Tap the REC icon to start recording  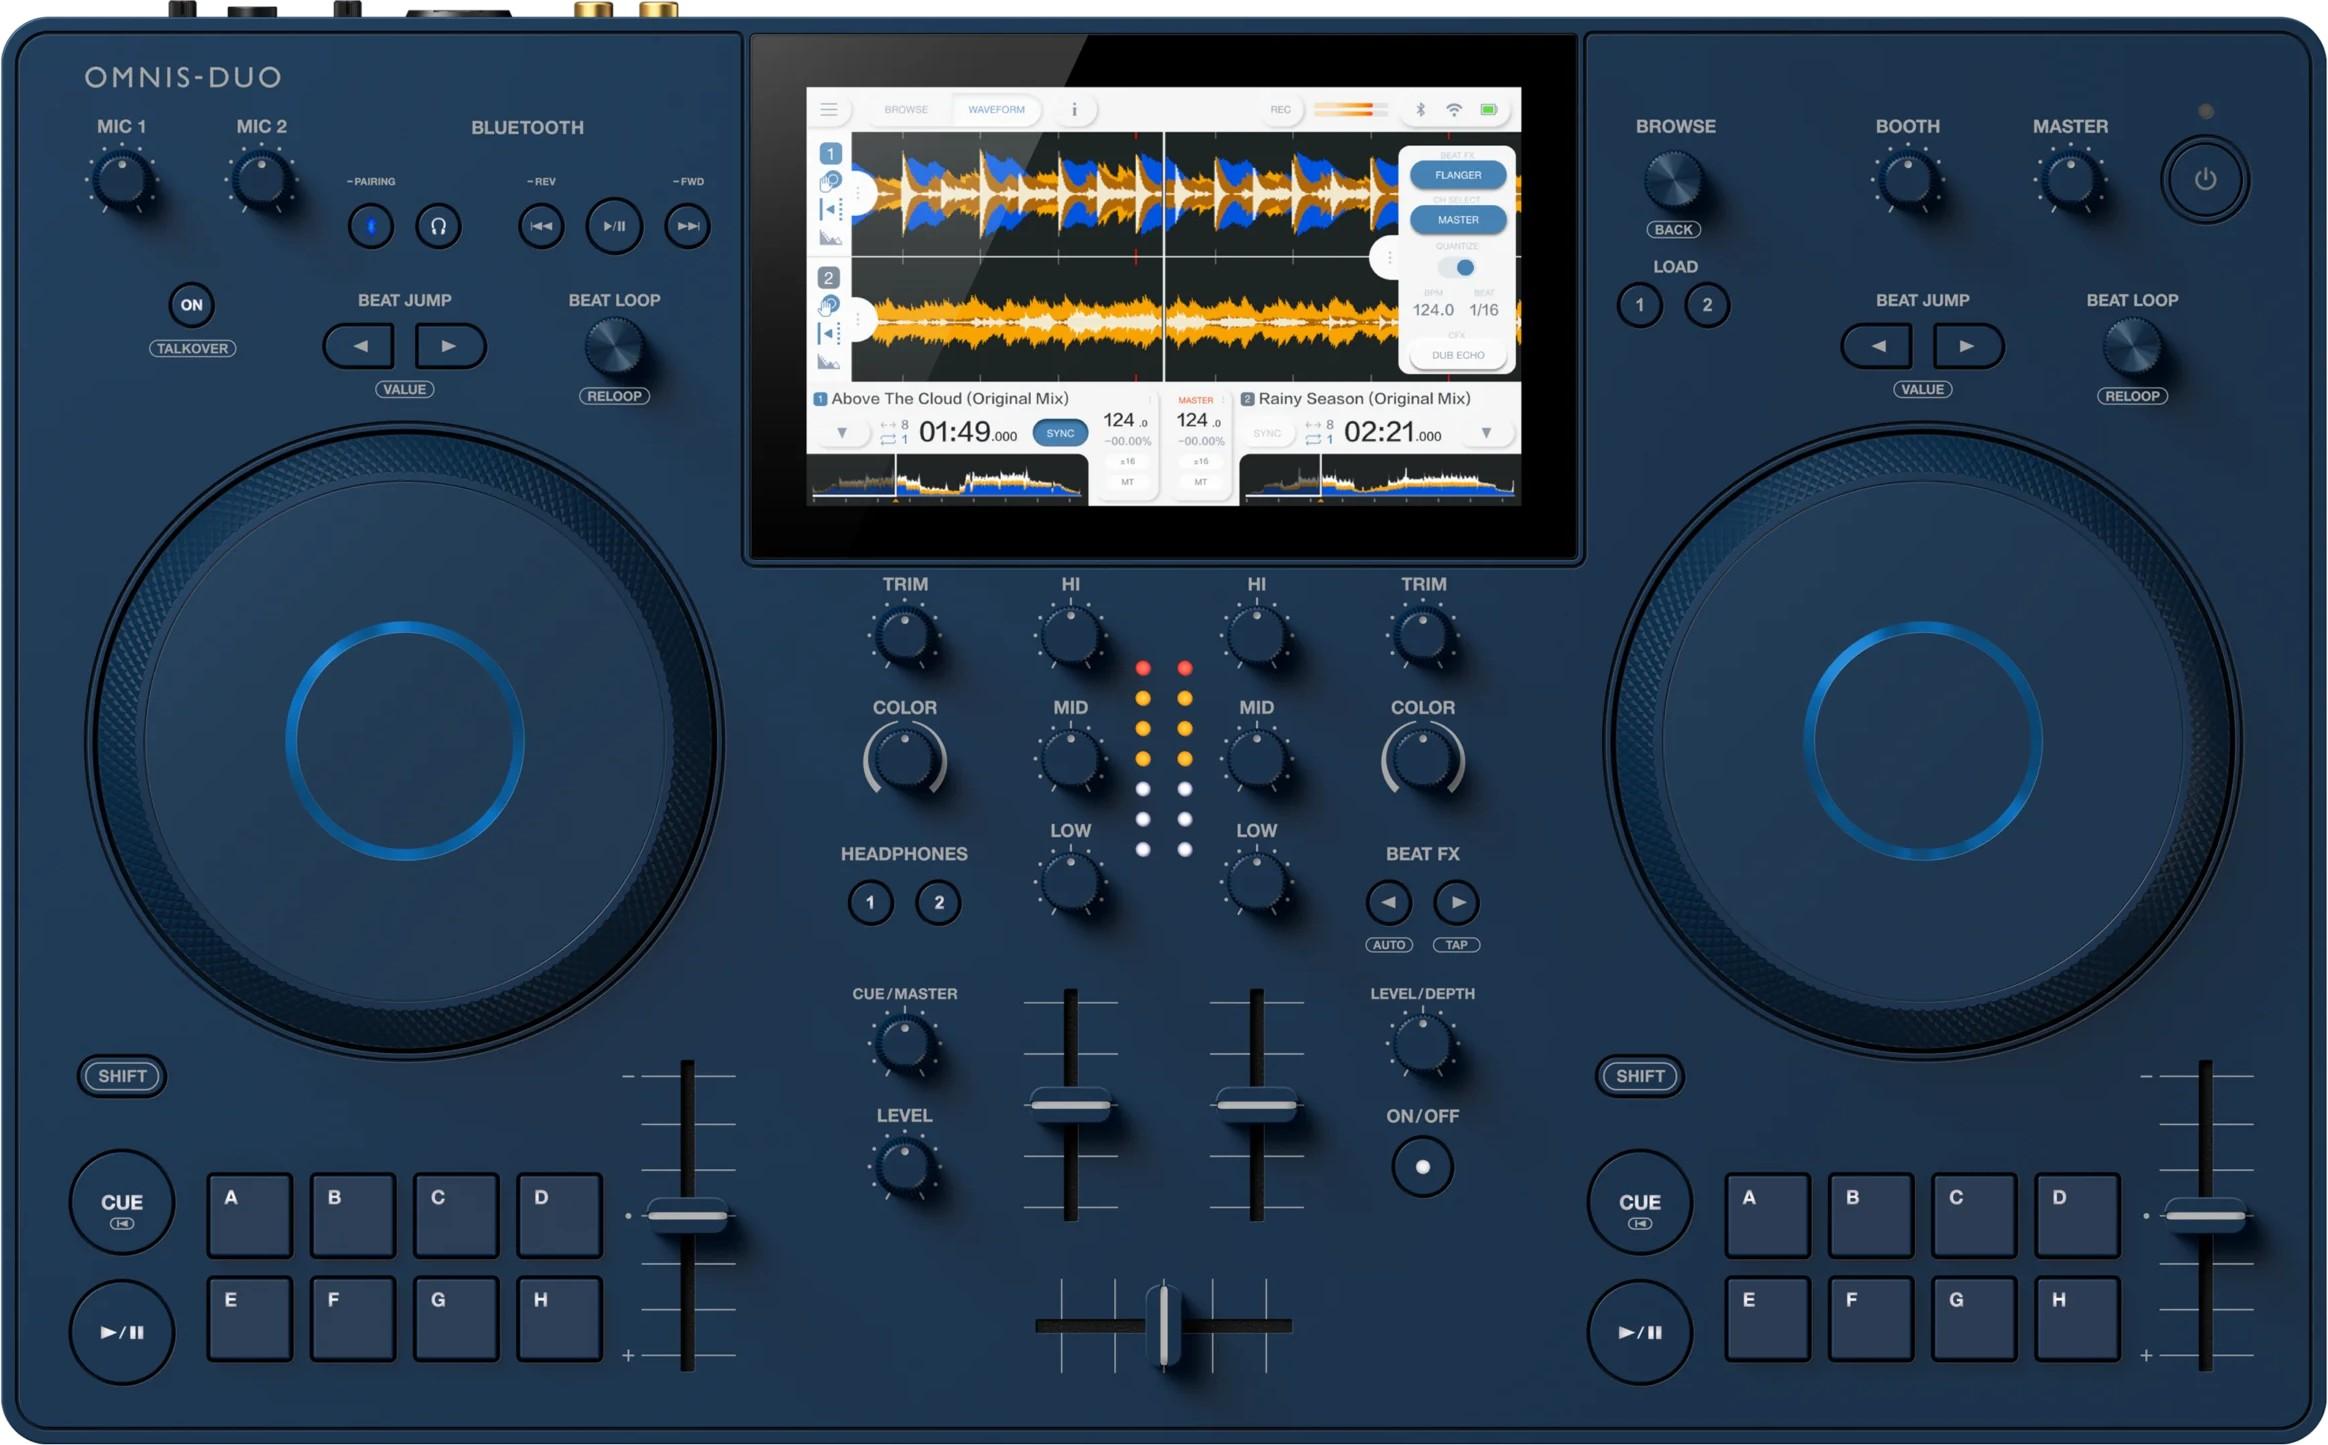(x=1281, y=110)
